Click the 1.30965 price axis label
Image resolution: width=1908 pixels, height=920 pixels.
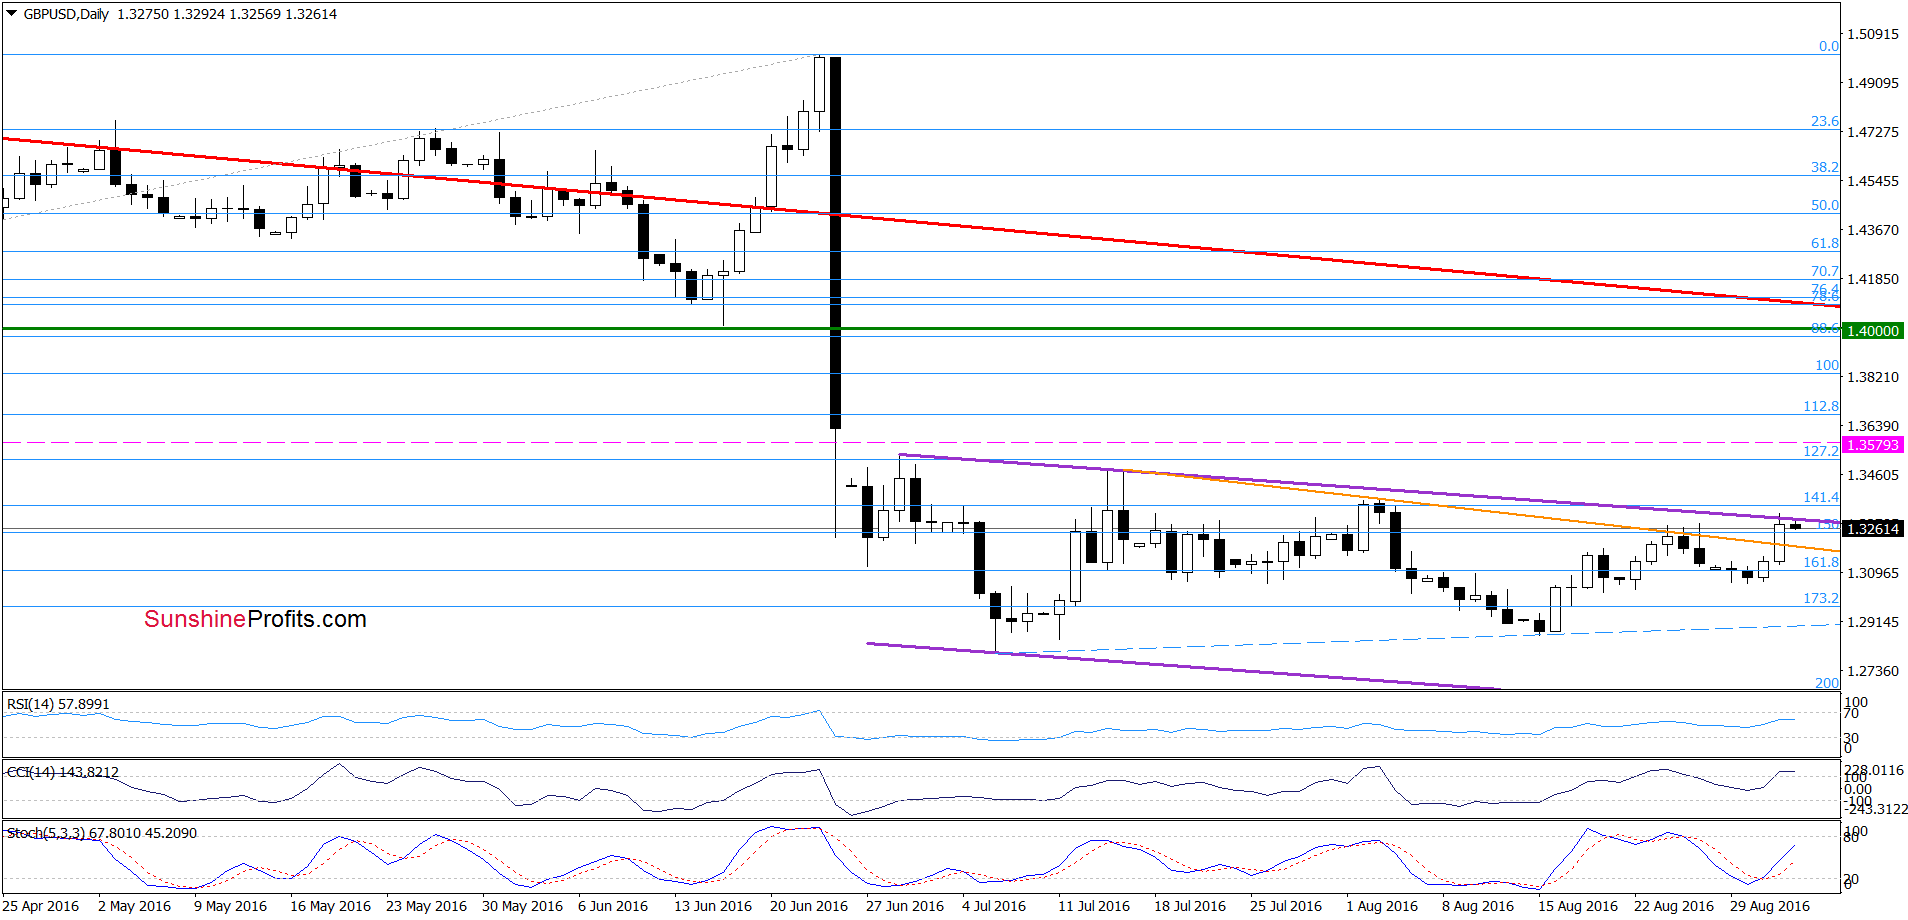pos(1873,573)
